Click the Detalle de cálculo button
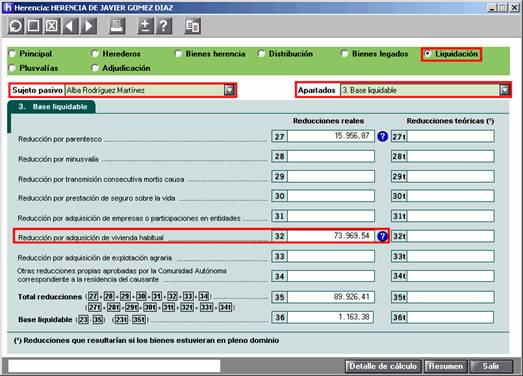This screenshot has height=376, width=523. [383, 366]
